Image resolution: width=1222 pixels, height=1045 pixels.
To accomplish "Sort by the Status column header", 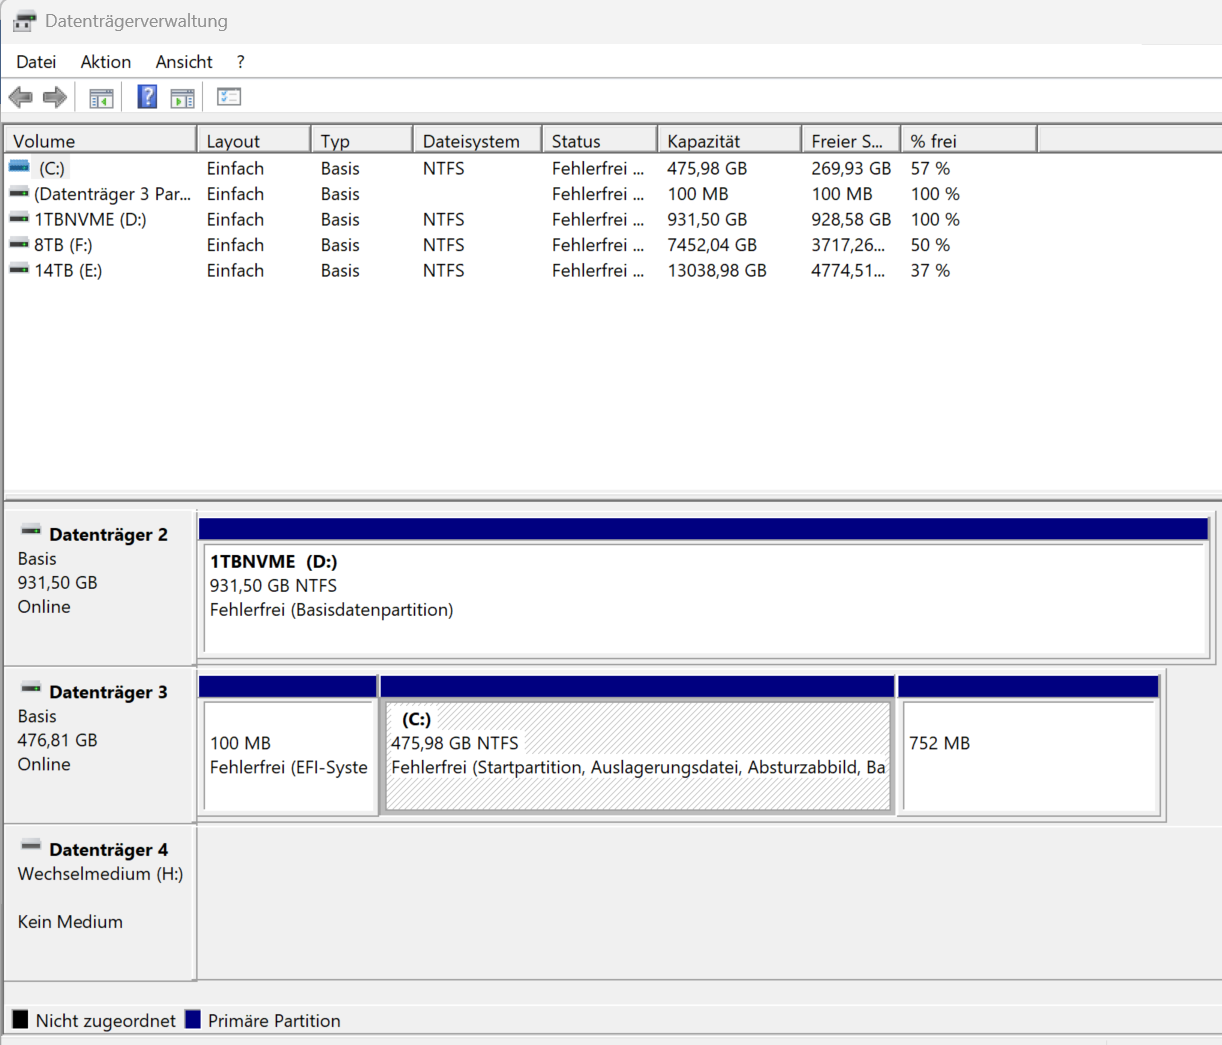I will pyautogui.click(x=599, y=141).
